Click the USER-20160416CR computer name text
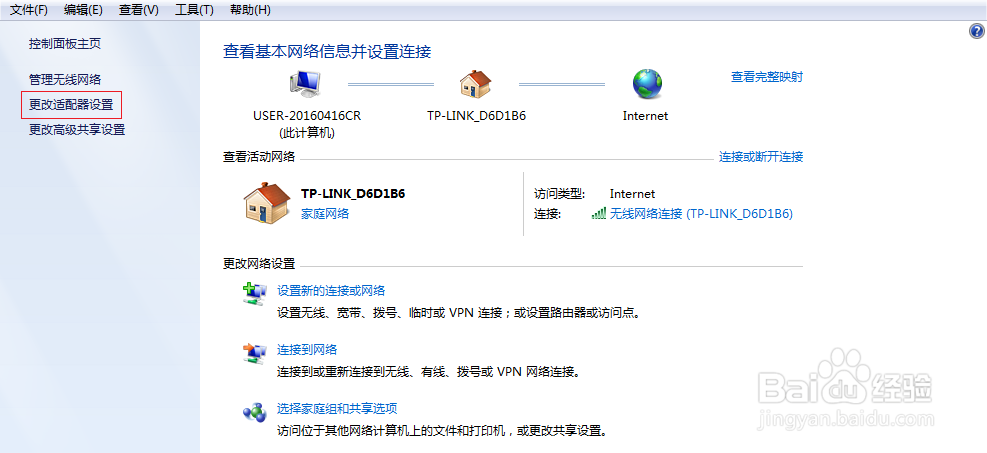Image resolution: width=987 pixels, height=453 pixels. (x=307, y=116)
